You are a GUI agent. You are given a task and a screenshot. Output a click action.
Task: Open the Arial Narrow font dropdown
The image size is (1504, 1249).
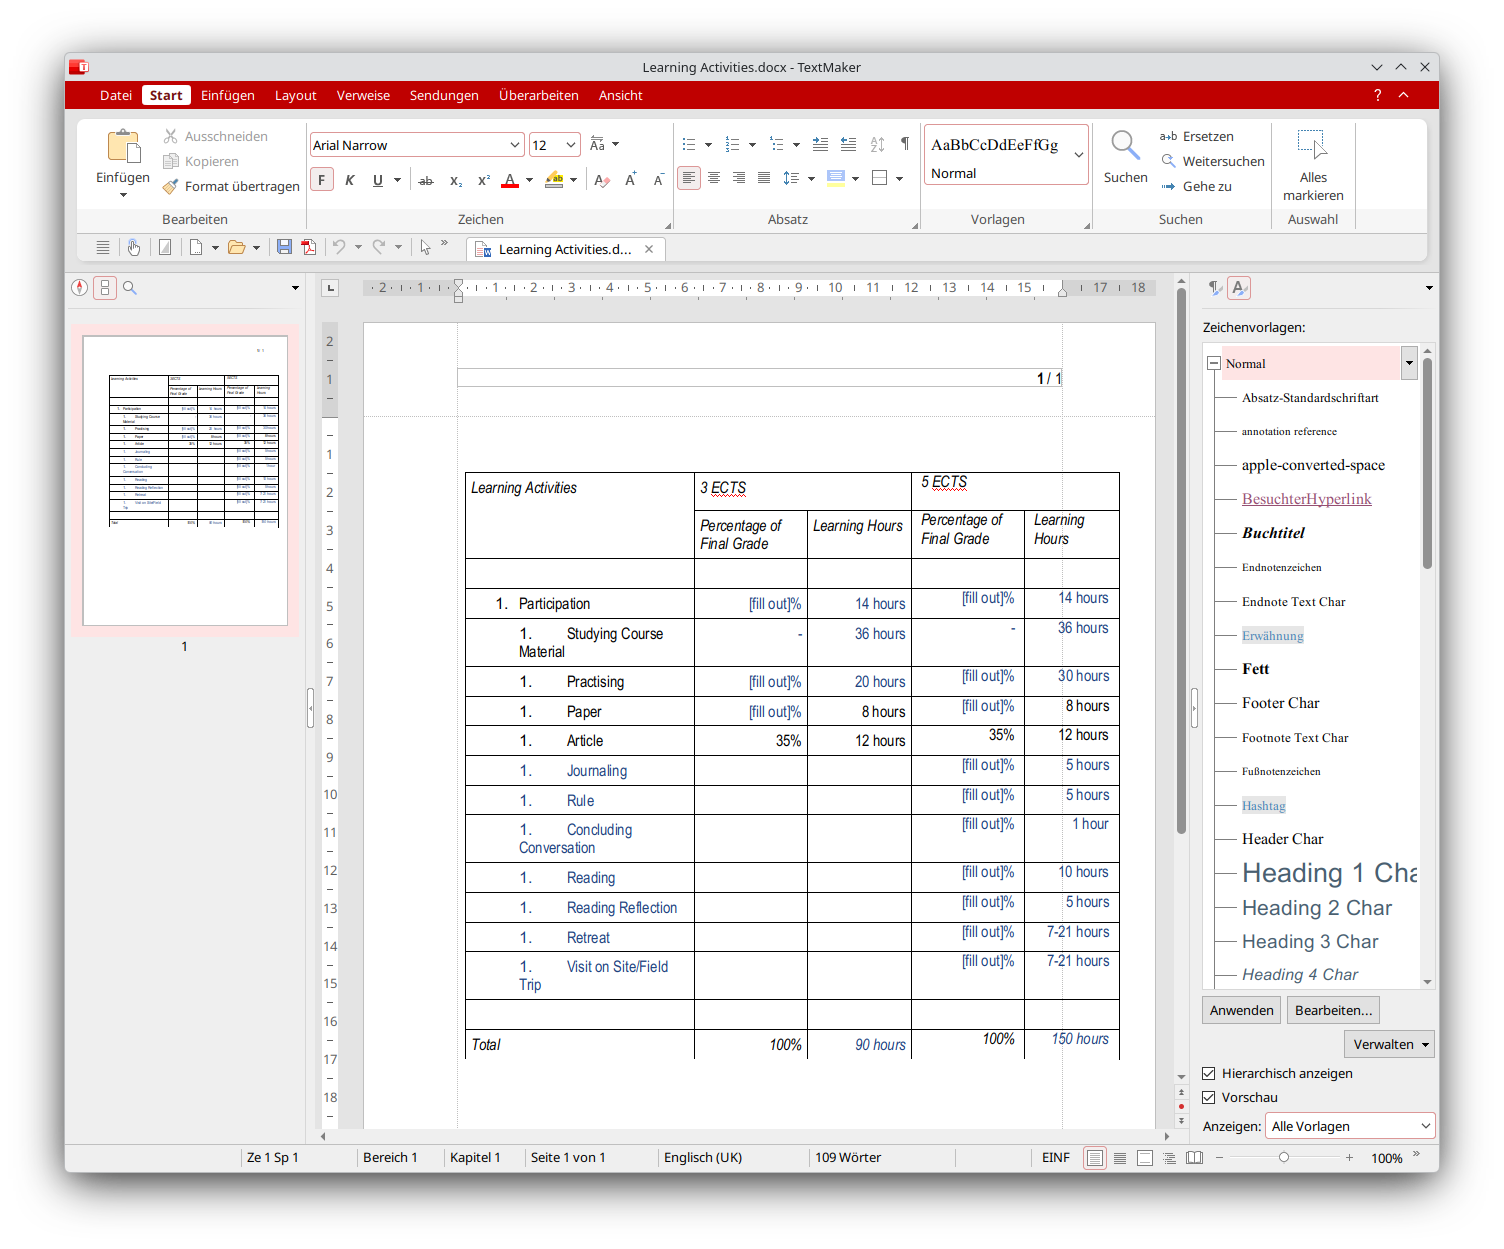tap(515, 145)
